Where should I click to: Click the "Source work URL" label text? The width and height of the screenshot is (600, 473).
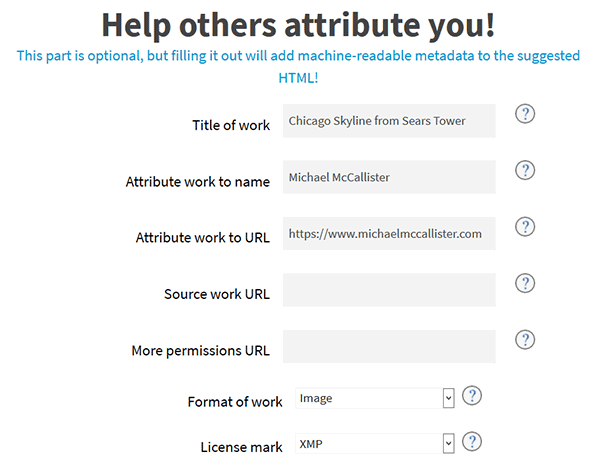pyautogui.click(x=217, y=295)
